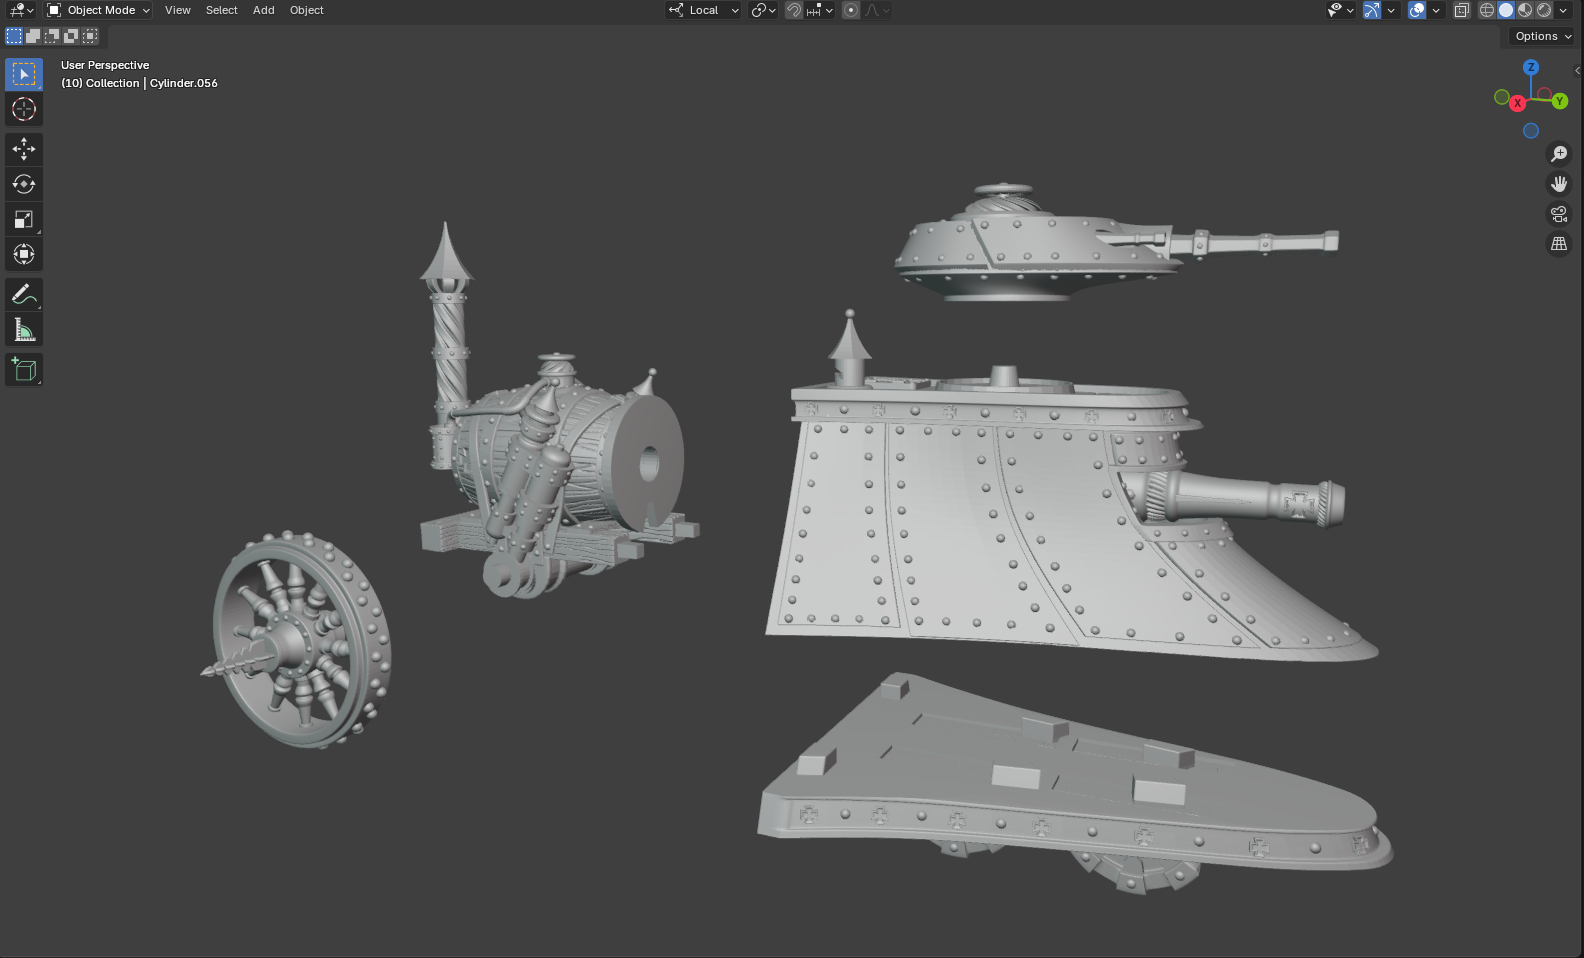Select the Select Box tool
The width and height of the screenshot is (1584, 958).
pos(24,74)
